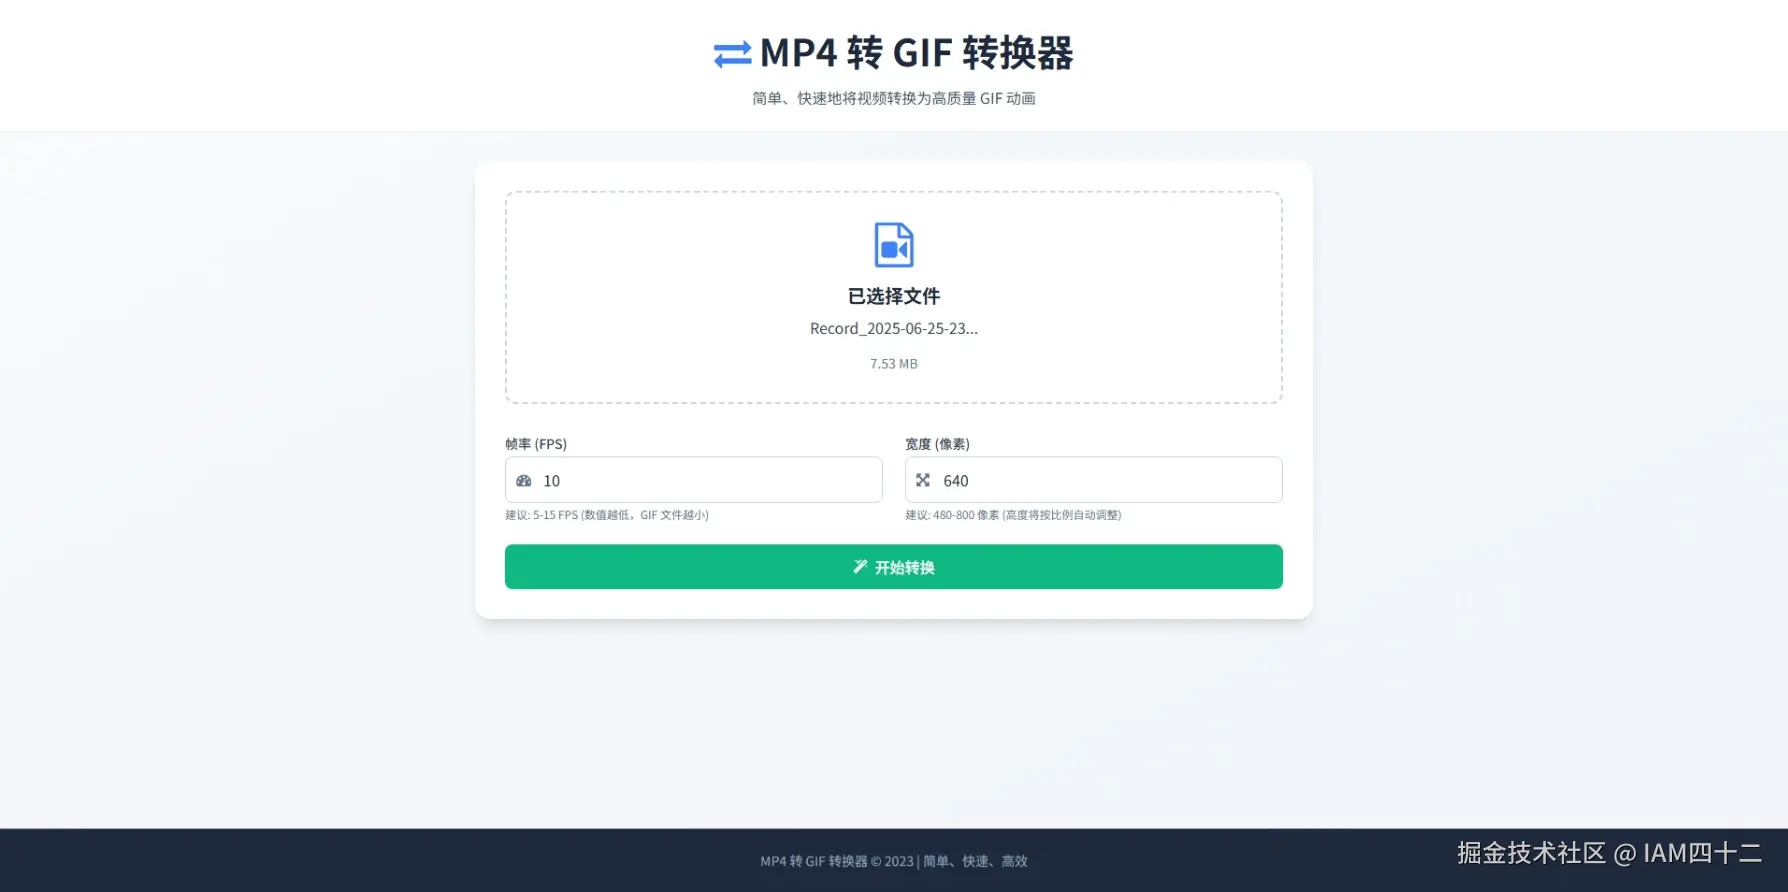Click the 宽度 (像素) field label
The height and width of the screenshot is (892, 1788).
[937, 444]
